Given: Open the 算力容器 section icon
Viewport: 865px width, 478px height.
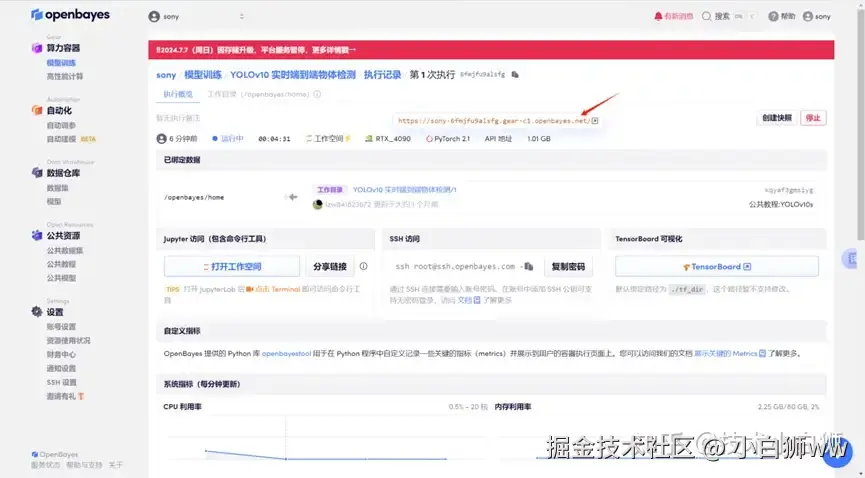Looking at the screenshot, I should (37, 48).
